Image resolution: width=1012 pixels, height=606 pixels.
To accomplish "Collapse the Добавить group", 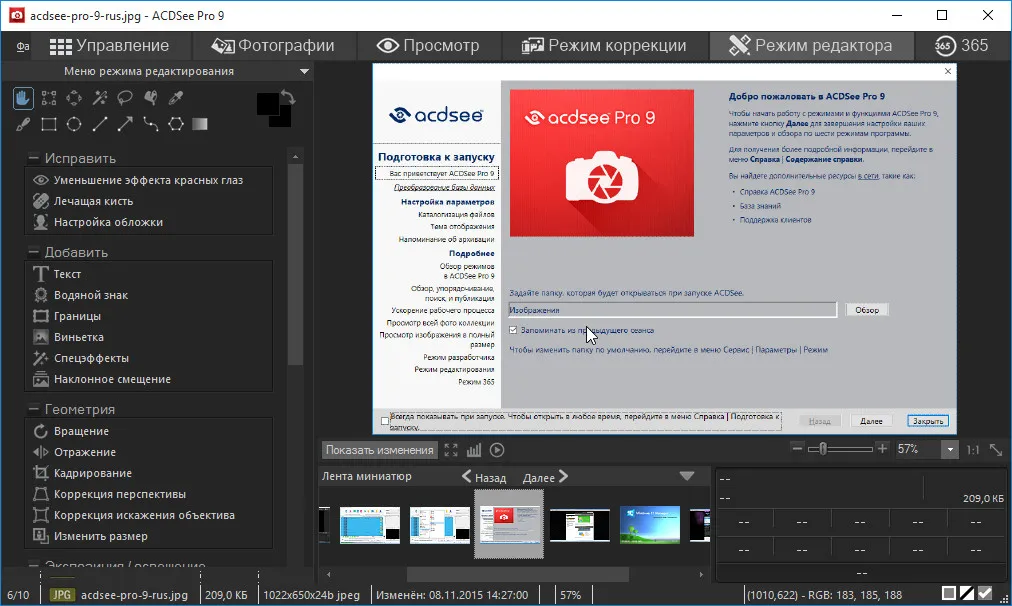I will point(33,252).
